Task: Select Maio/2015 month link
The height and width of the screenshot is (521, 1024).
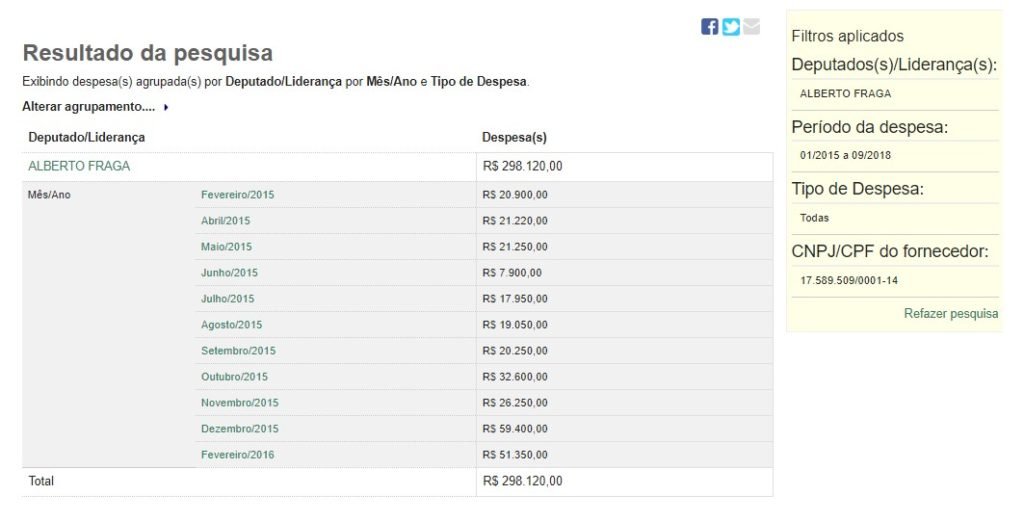Action: [226, 247]
